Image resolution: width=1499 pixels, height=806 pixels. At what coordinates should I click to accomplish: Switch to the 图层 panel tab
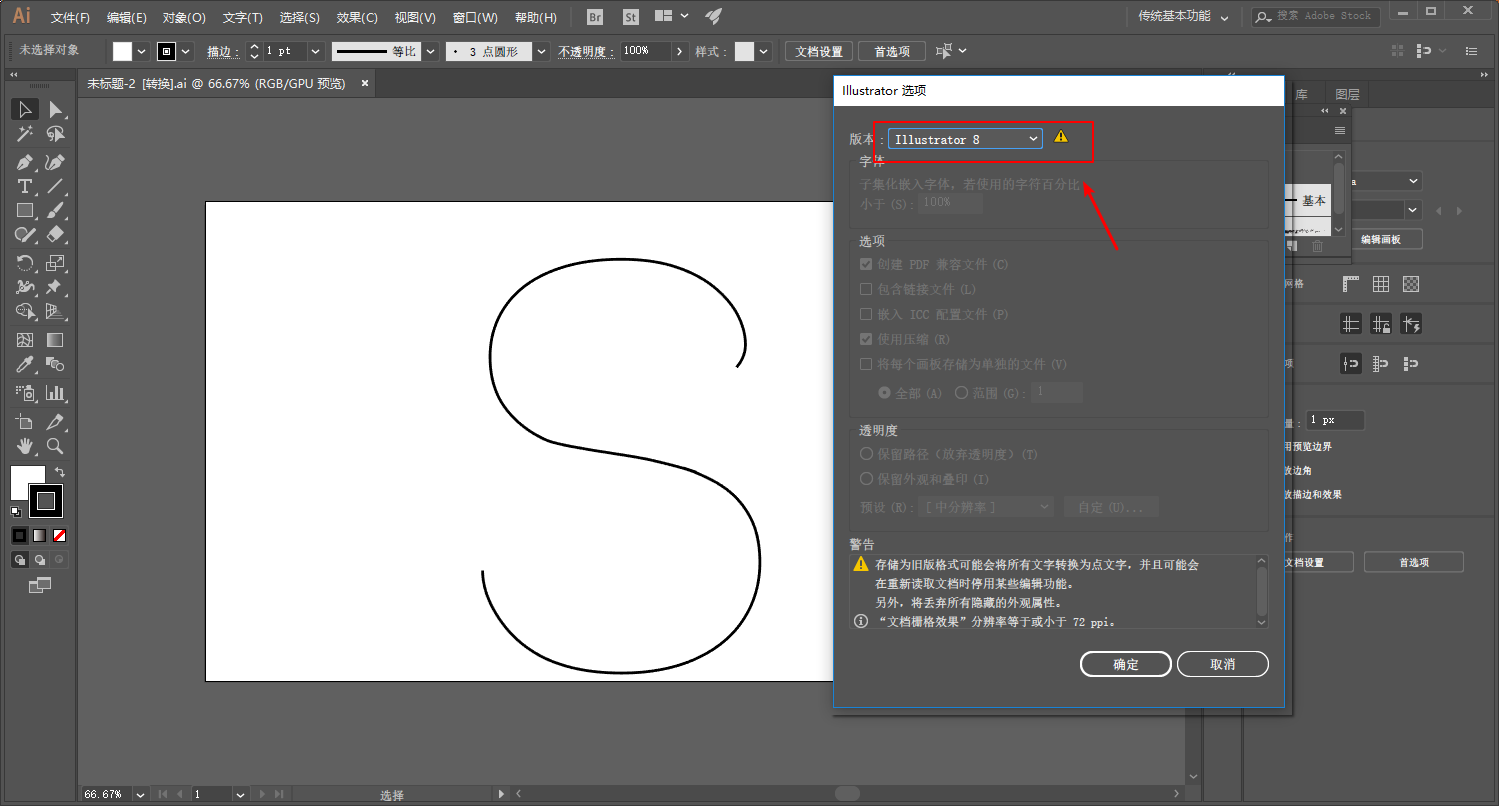coord(1348,95)
